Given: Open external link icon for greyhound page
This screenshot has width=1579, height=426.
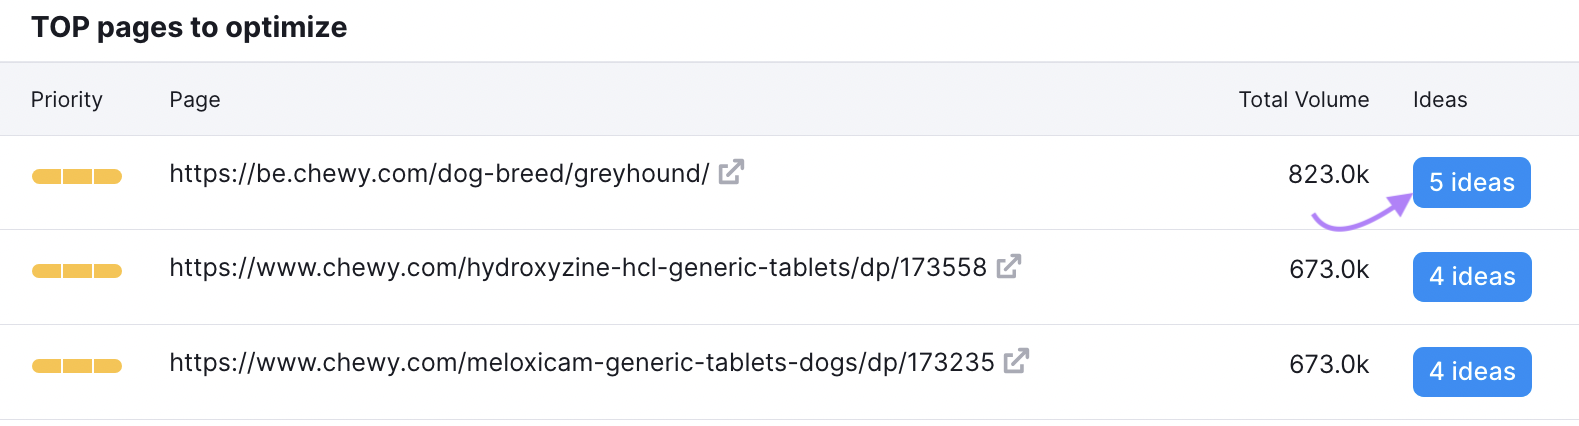Looking at the screenshot, I should click(731, 172).
